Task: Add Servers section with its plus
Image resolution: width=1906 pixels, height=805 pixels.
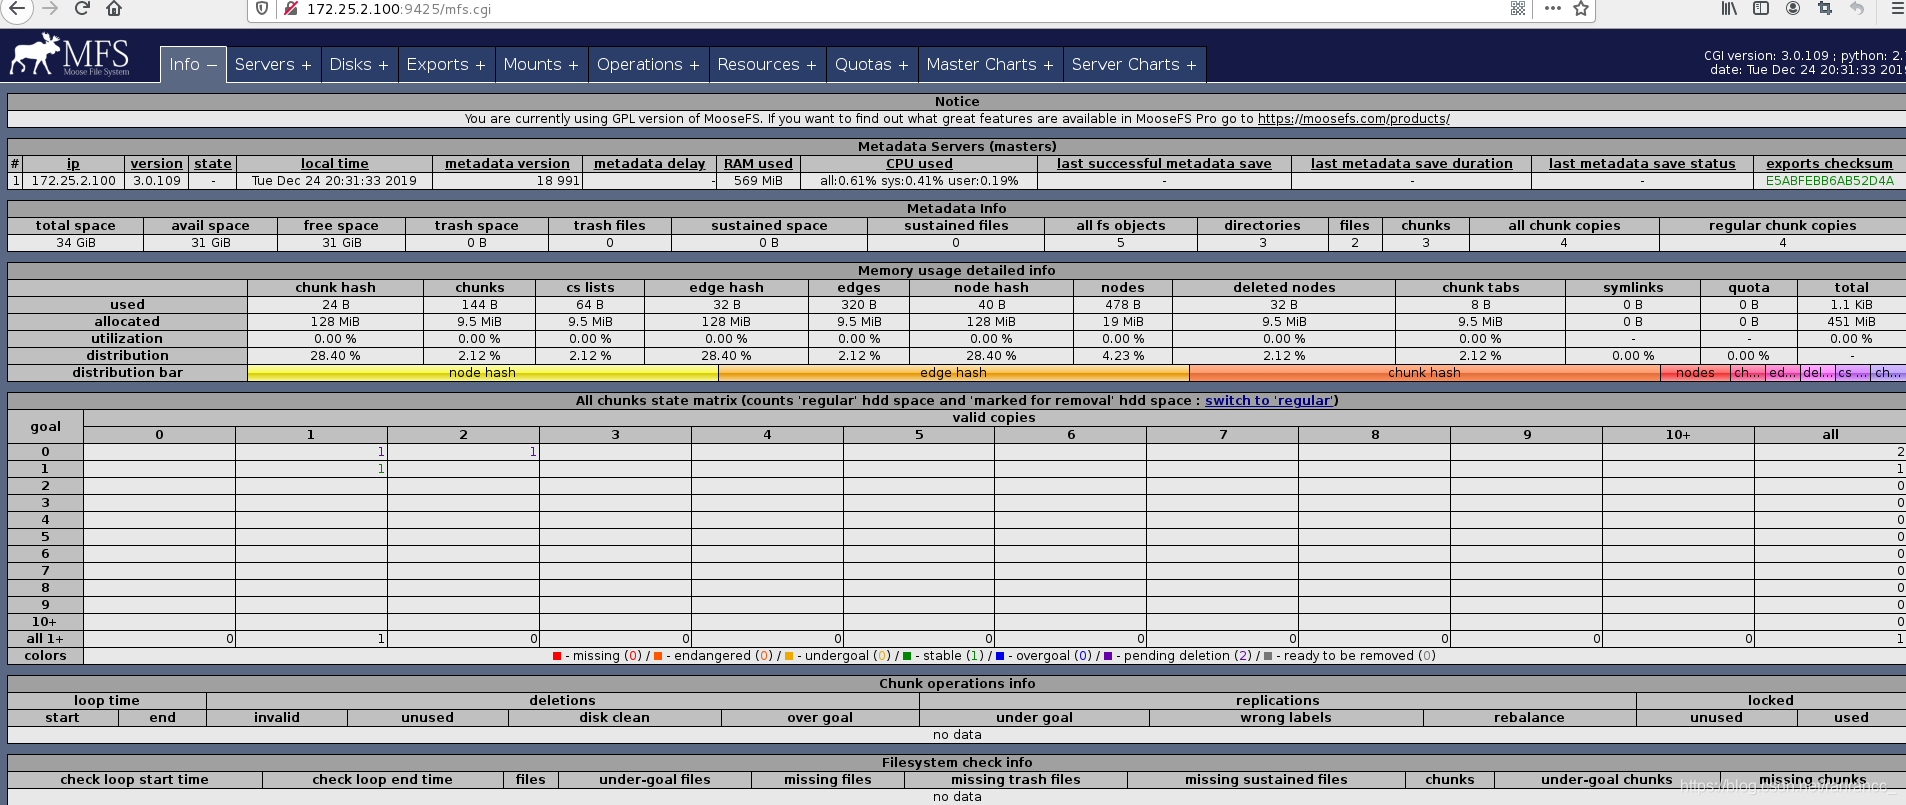Action: (x=306, y=65)
